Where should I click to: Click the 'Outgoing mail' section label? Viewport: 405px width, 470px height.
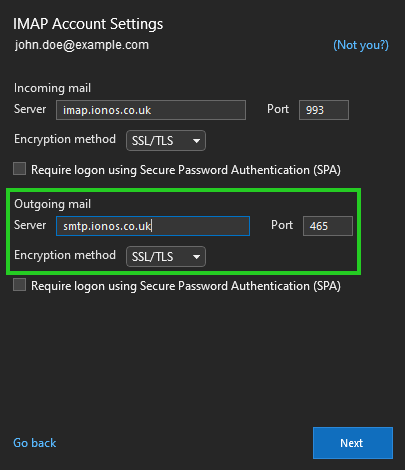(x=52, y=204)
